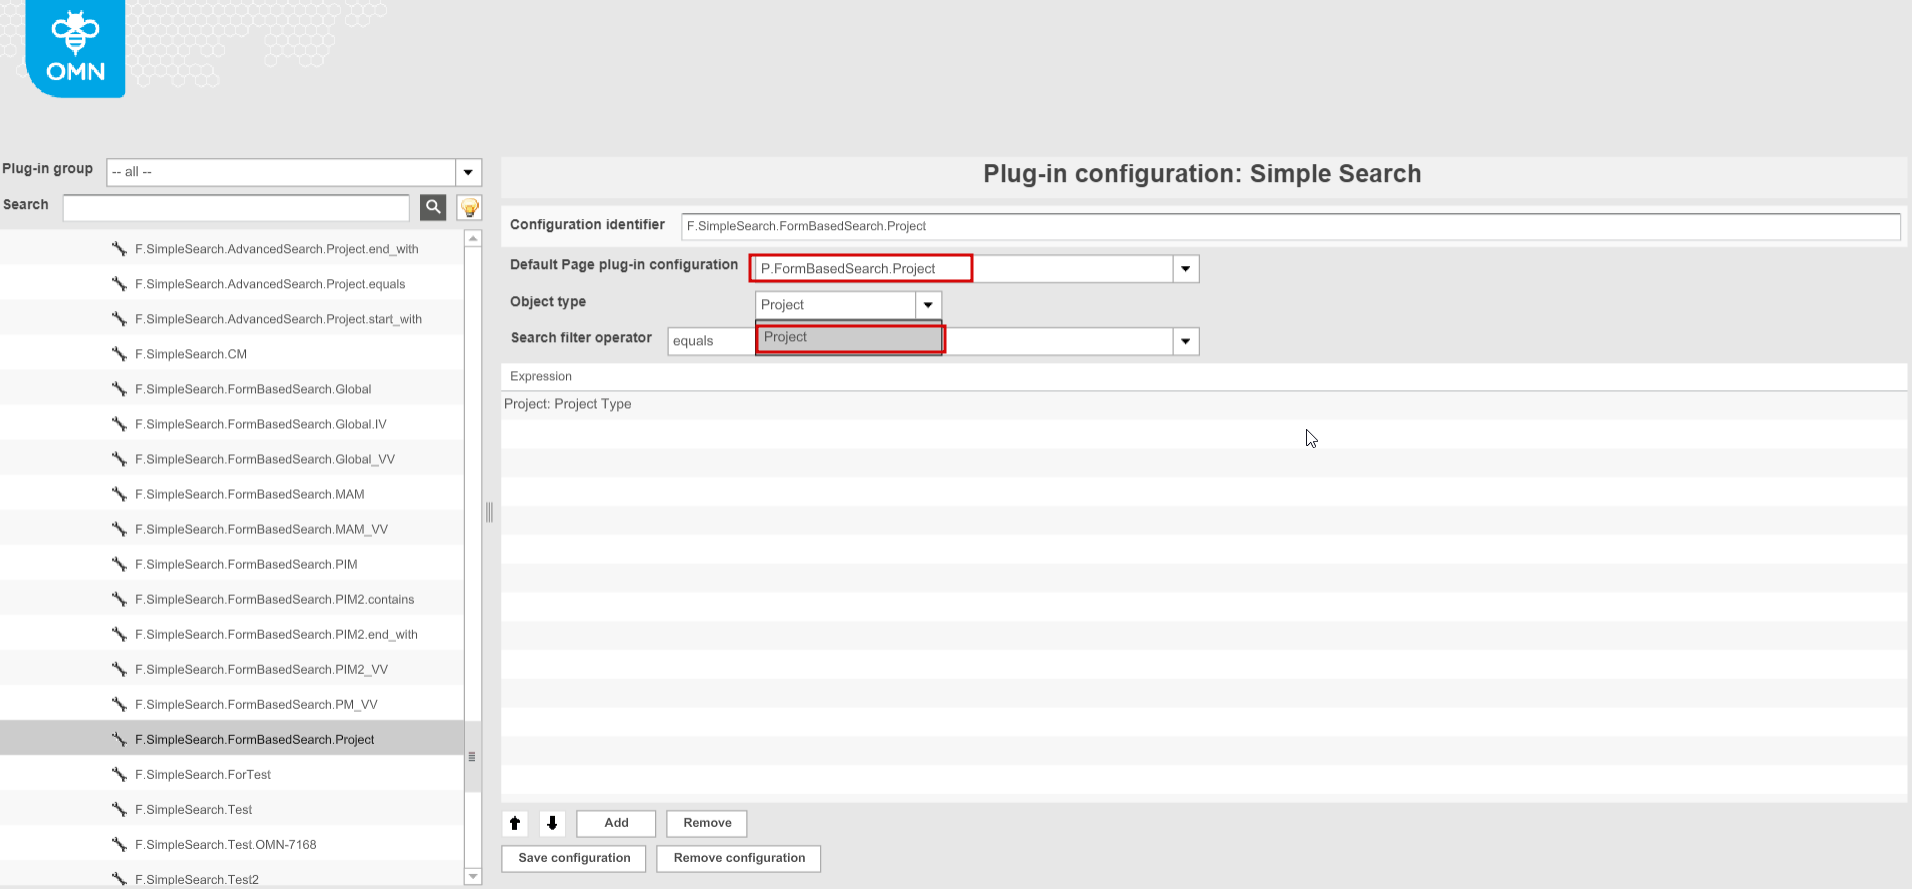Click wrench icon of F.SimpleSearch.FormBasedSearch.Global.IV
Viewport: 1912px width, 889px height.
(119, 424)
